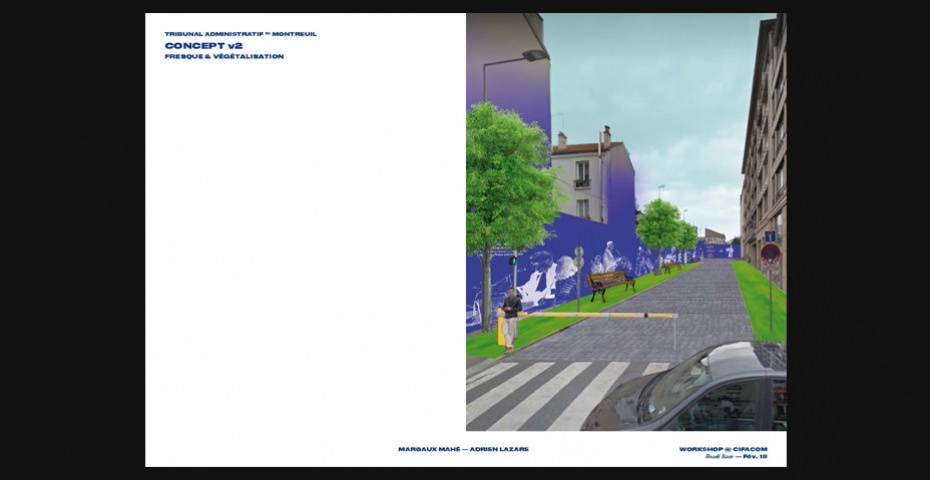930x480 pixels.
Task: Select the "TRIBUNAL ADMINISTRATIF — MONTREUIL" title text
Action: tap(240, 34)
